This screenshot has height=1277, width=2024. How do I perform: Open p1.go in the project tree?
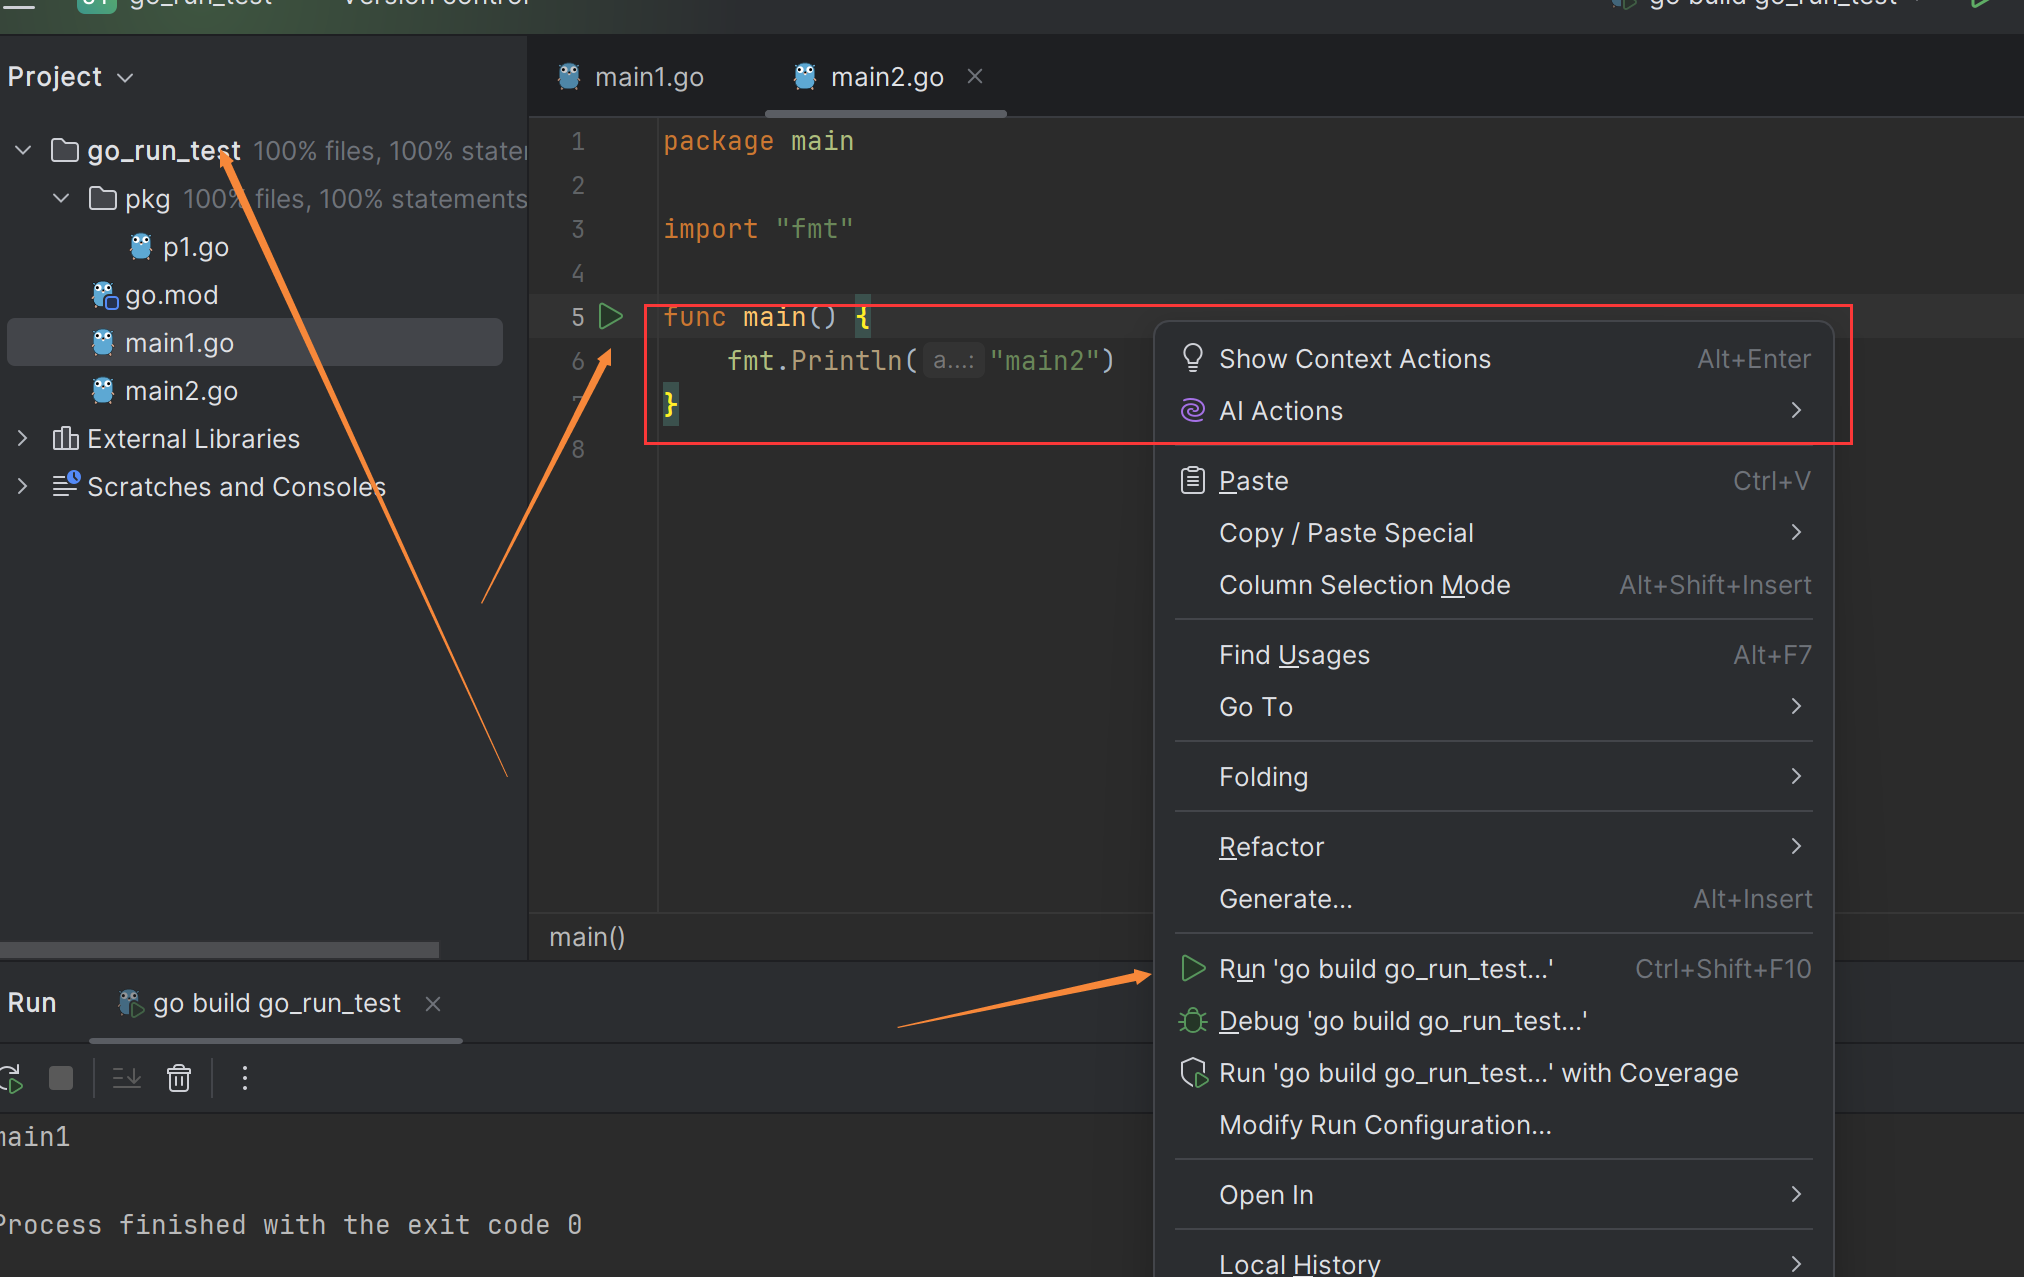click(x=195, y=247)
